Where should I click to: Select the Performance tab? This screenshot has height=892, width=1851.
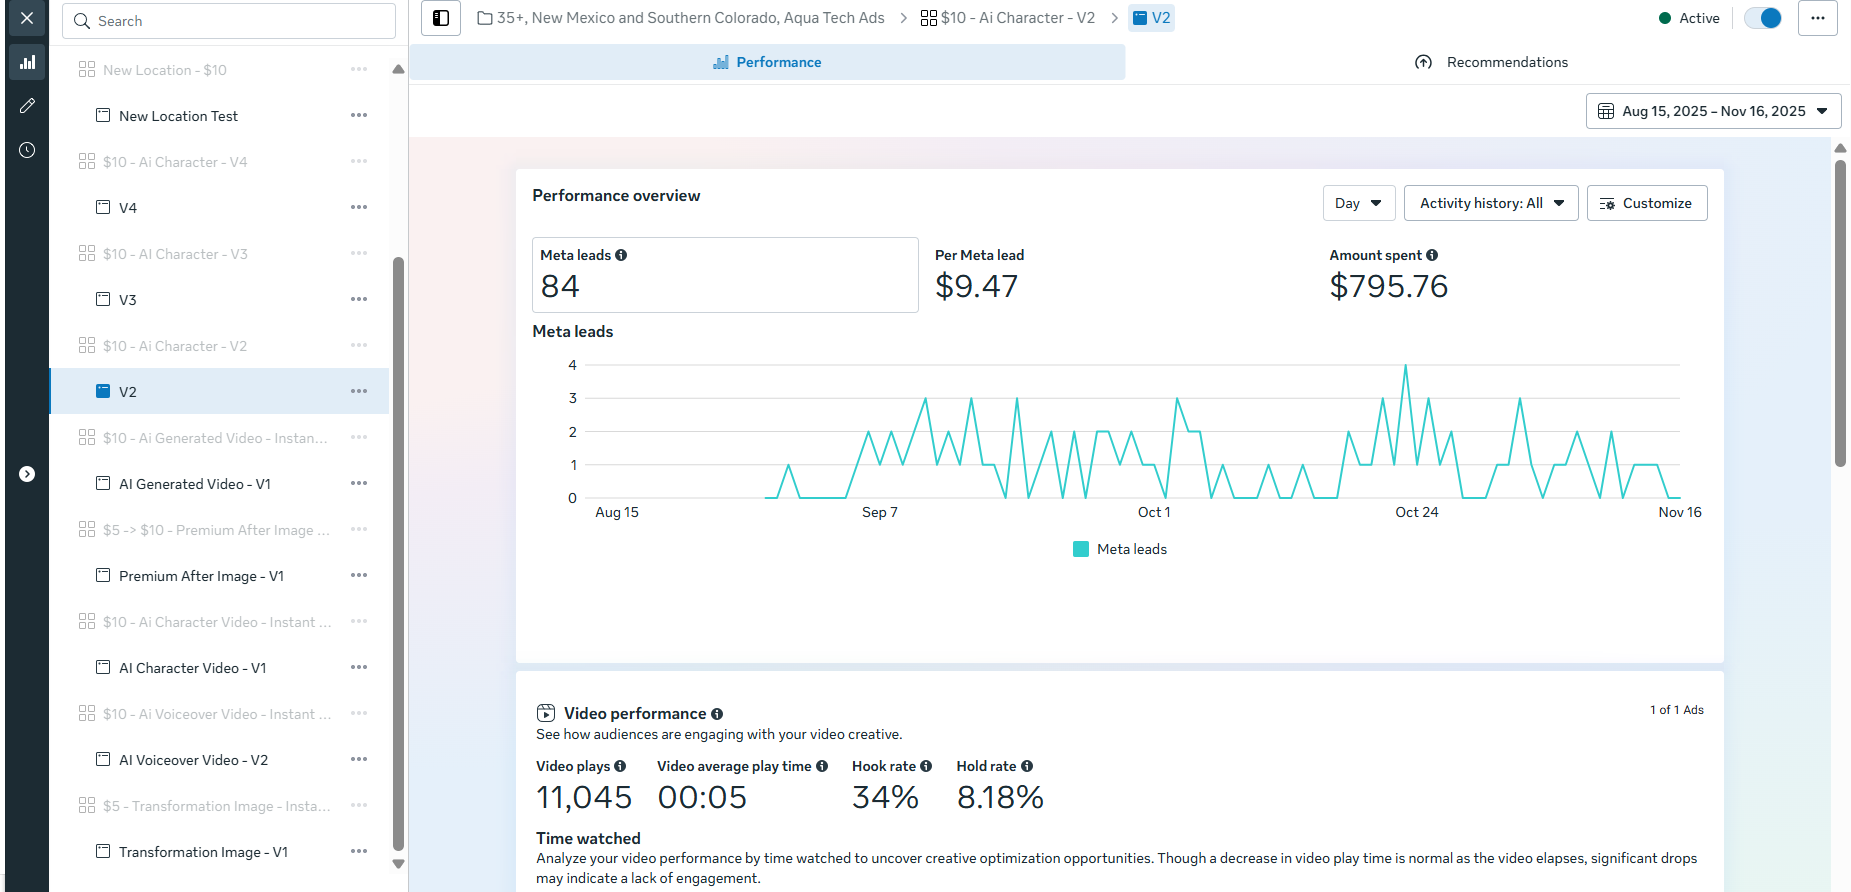(x=767, y=62)
